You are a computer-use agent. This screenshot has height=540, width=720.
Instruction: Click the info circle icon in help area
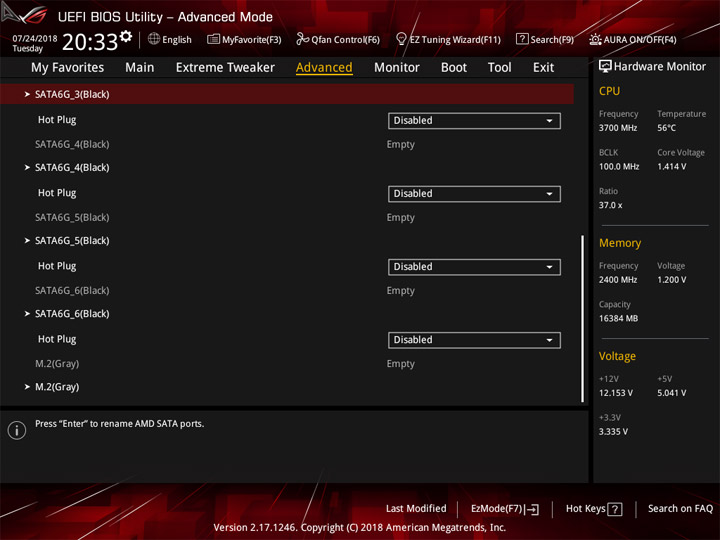17,430
